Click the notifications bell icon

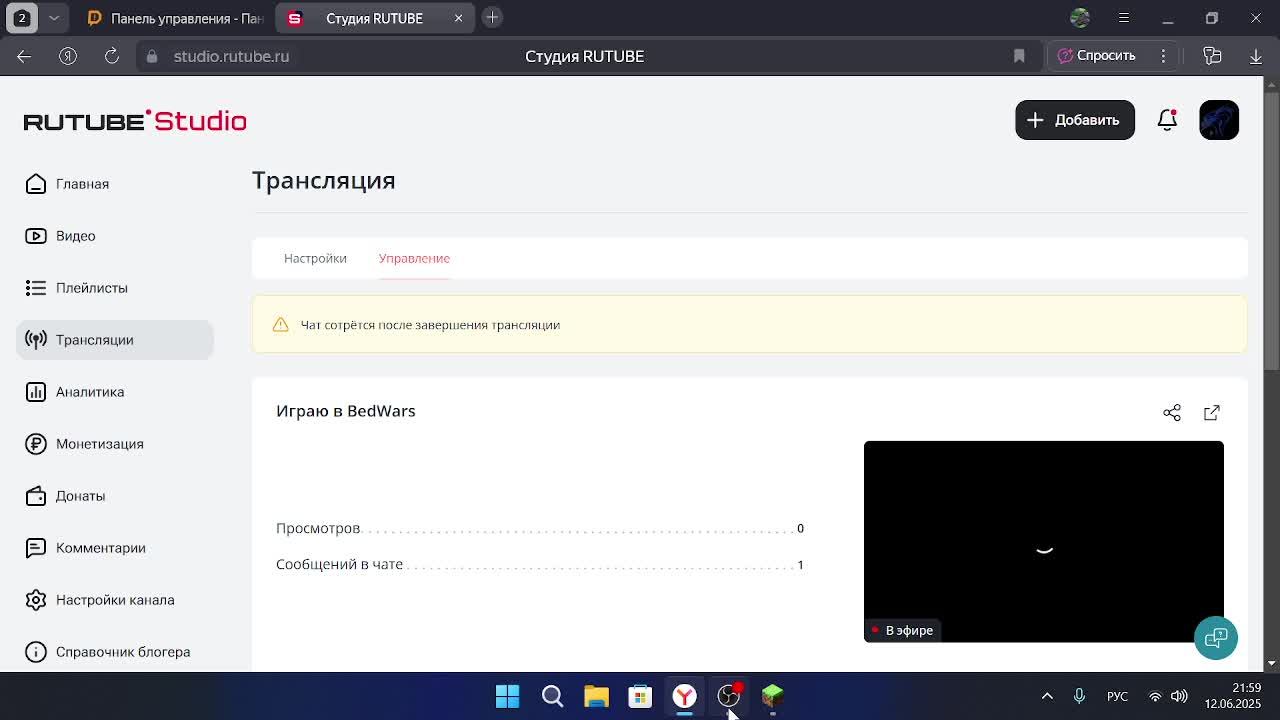pyautogui.click(x=1167, y=120)
